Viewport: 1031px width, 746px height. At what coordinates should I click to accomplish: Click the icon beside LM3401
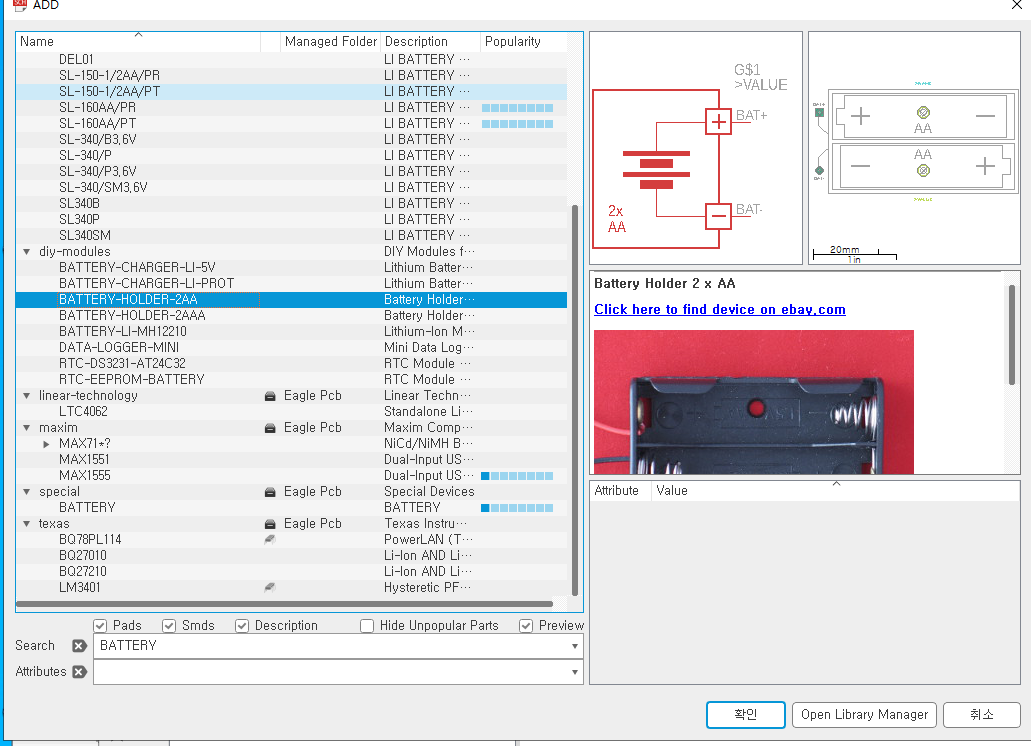(x=270, y=588)
